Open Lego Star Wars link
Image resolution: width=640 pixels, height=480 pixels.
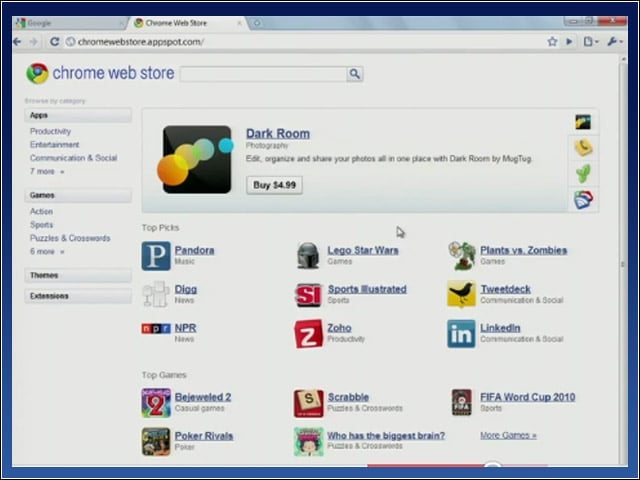363,250
